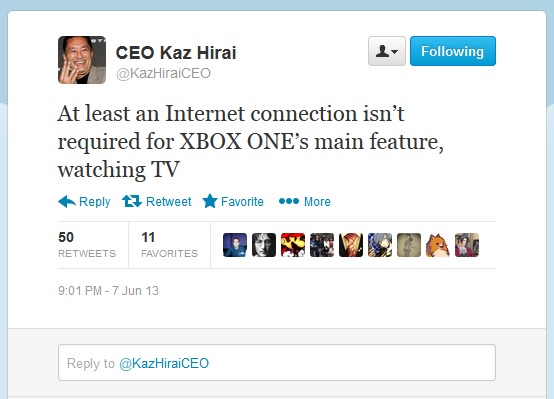Open the red and yellow cartoon avatar
This screenshot has width=554, height=399.
tap(293, 245)
